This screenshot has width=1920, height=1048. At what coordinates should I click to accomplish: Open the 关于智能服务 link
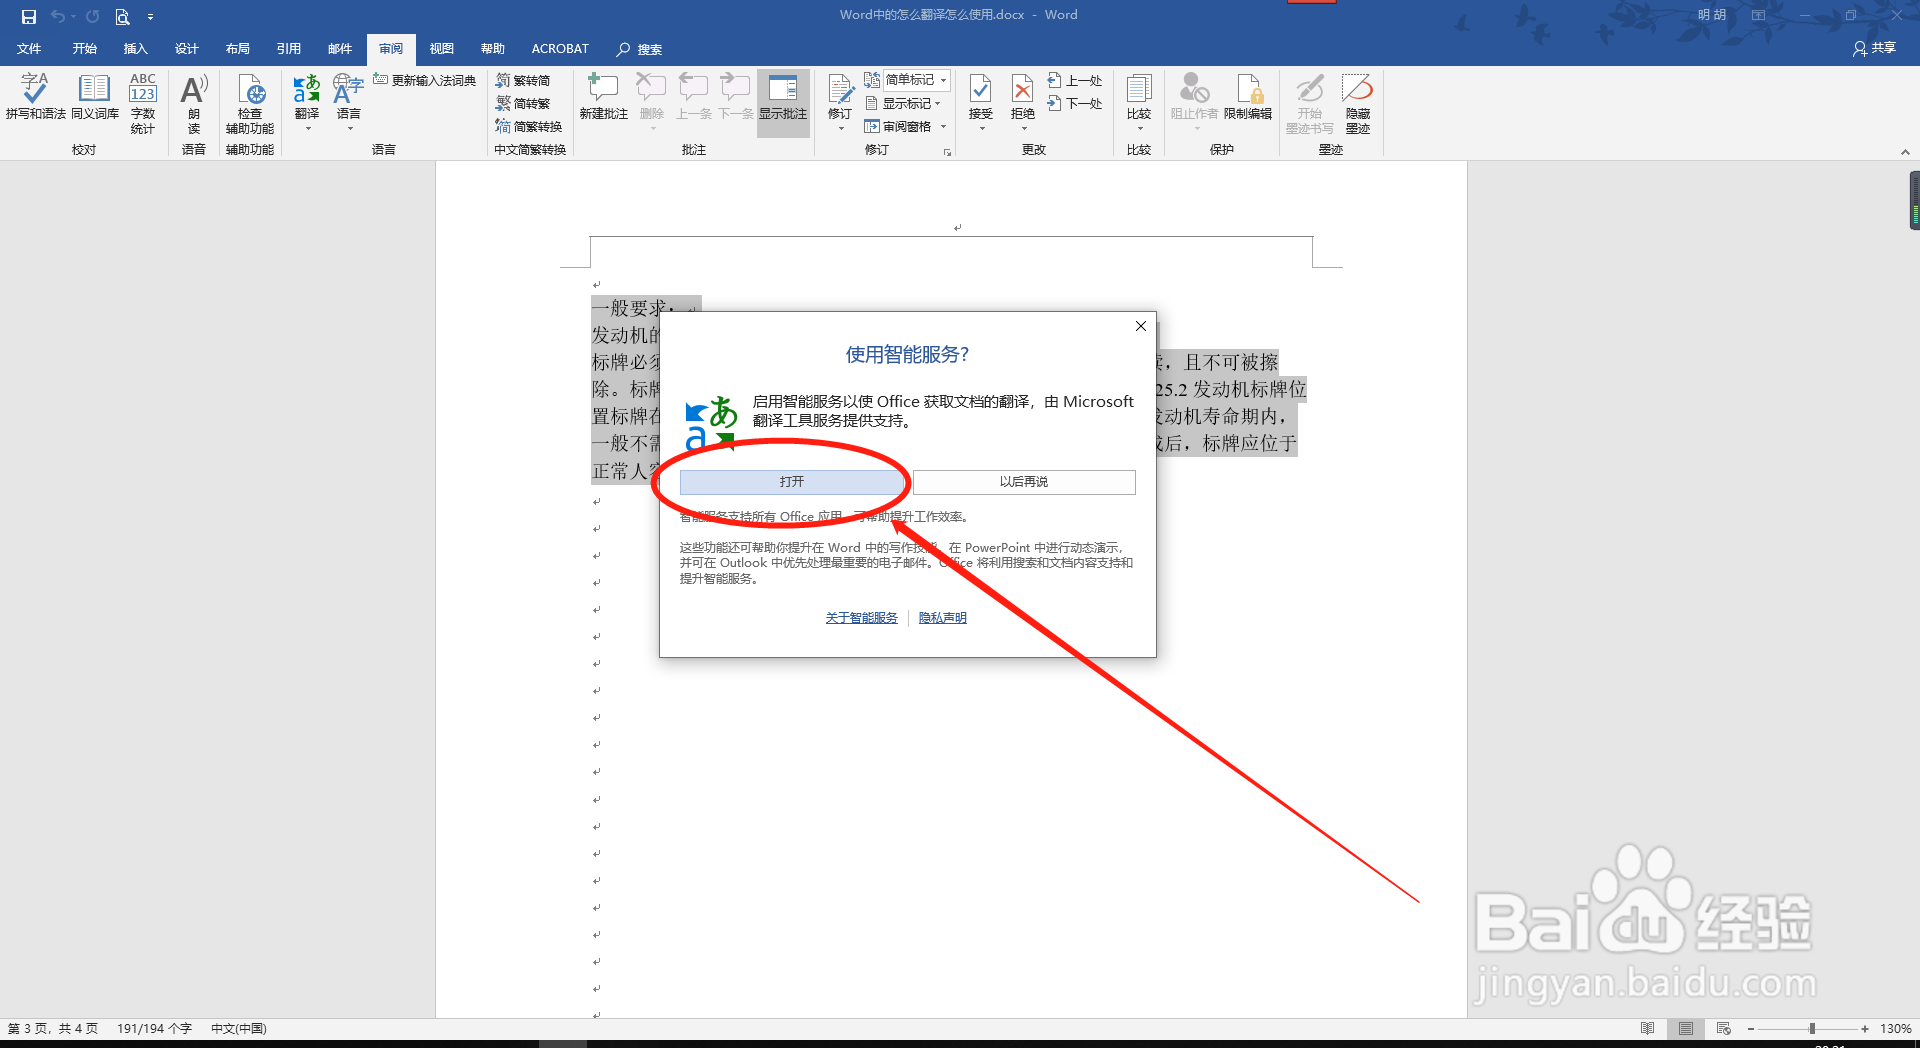(860, 617)
